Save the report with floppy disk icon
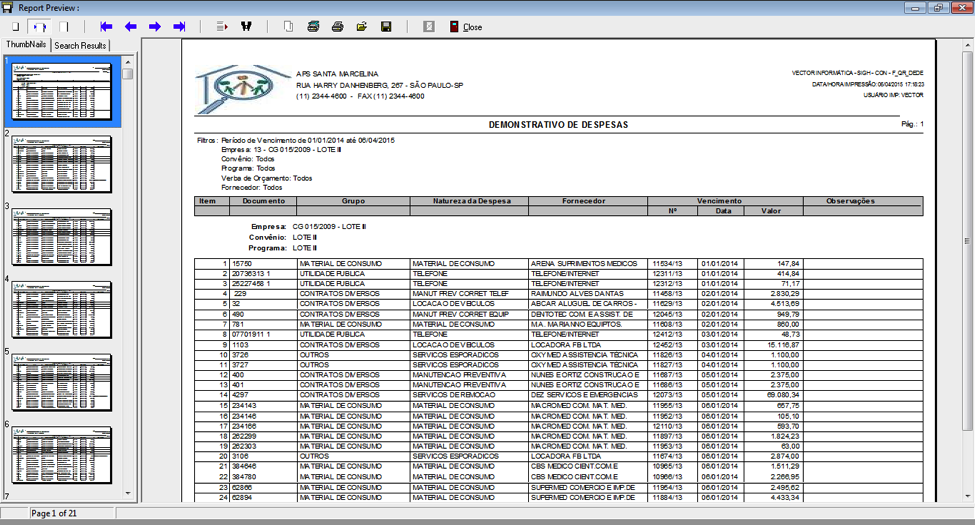The image size is (975, 525). click(x=386, y=27)
